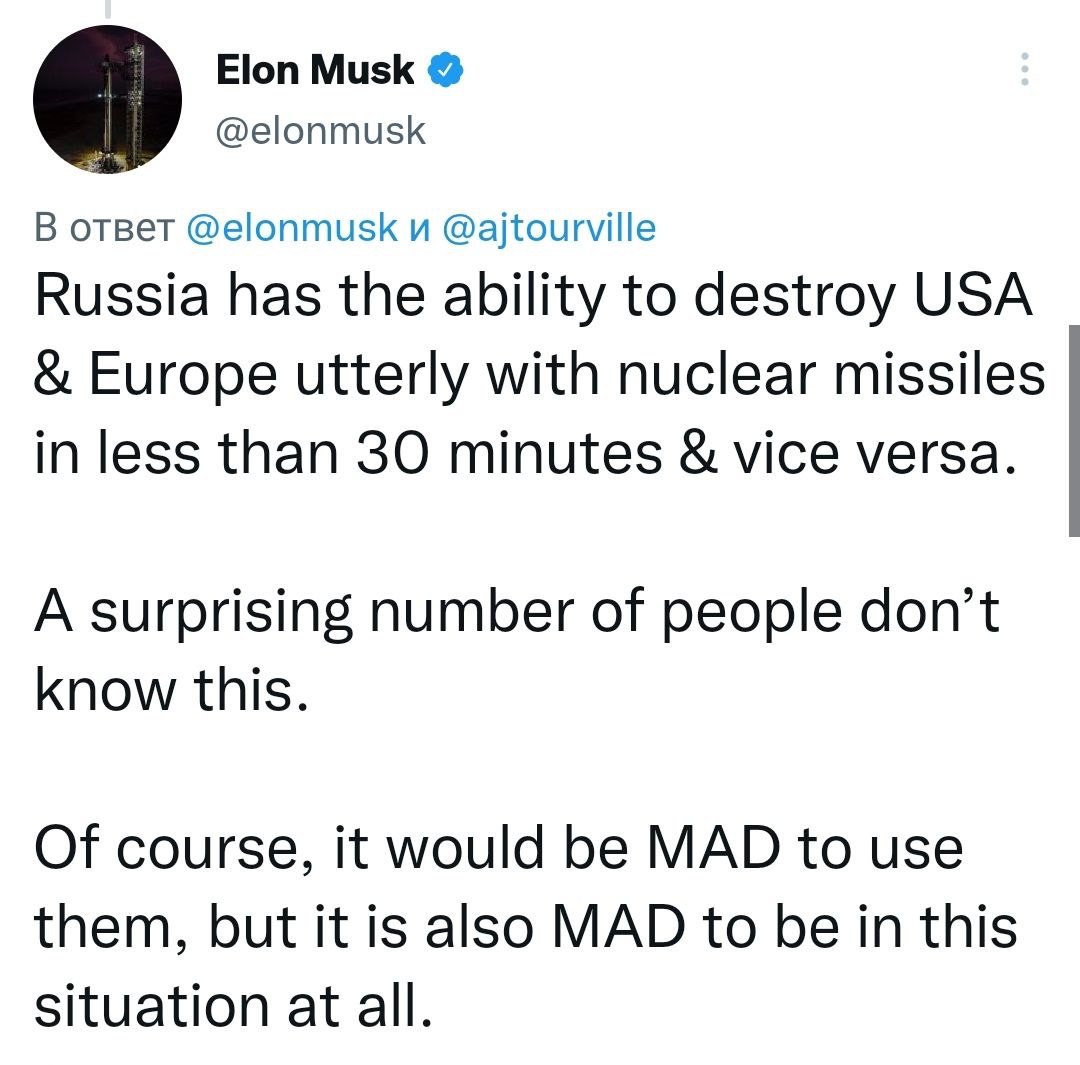Open @elonmusk mention in the reply line
Image resolution: width=1080 pixels, height=1065 pixels.
292,228
